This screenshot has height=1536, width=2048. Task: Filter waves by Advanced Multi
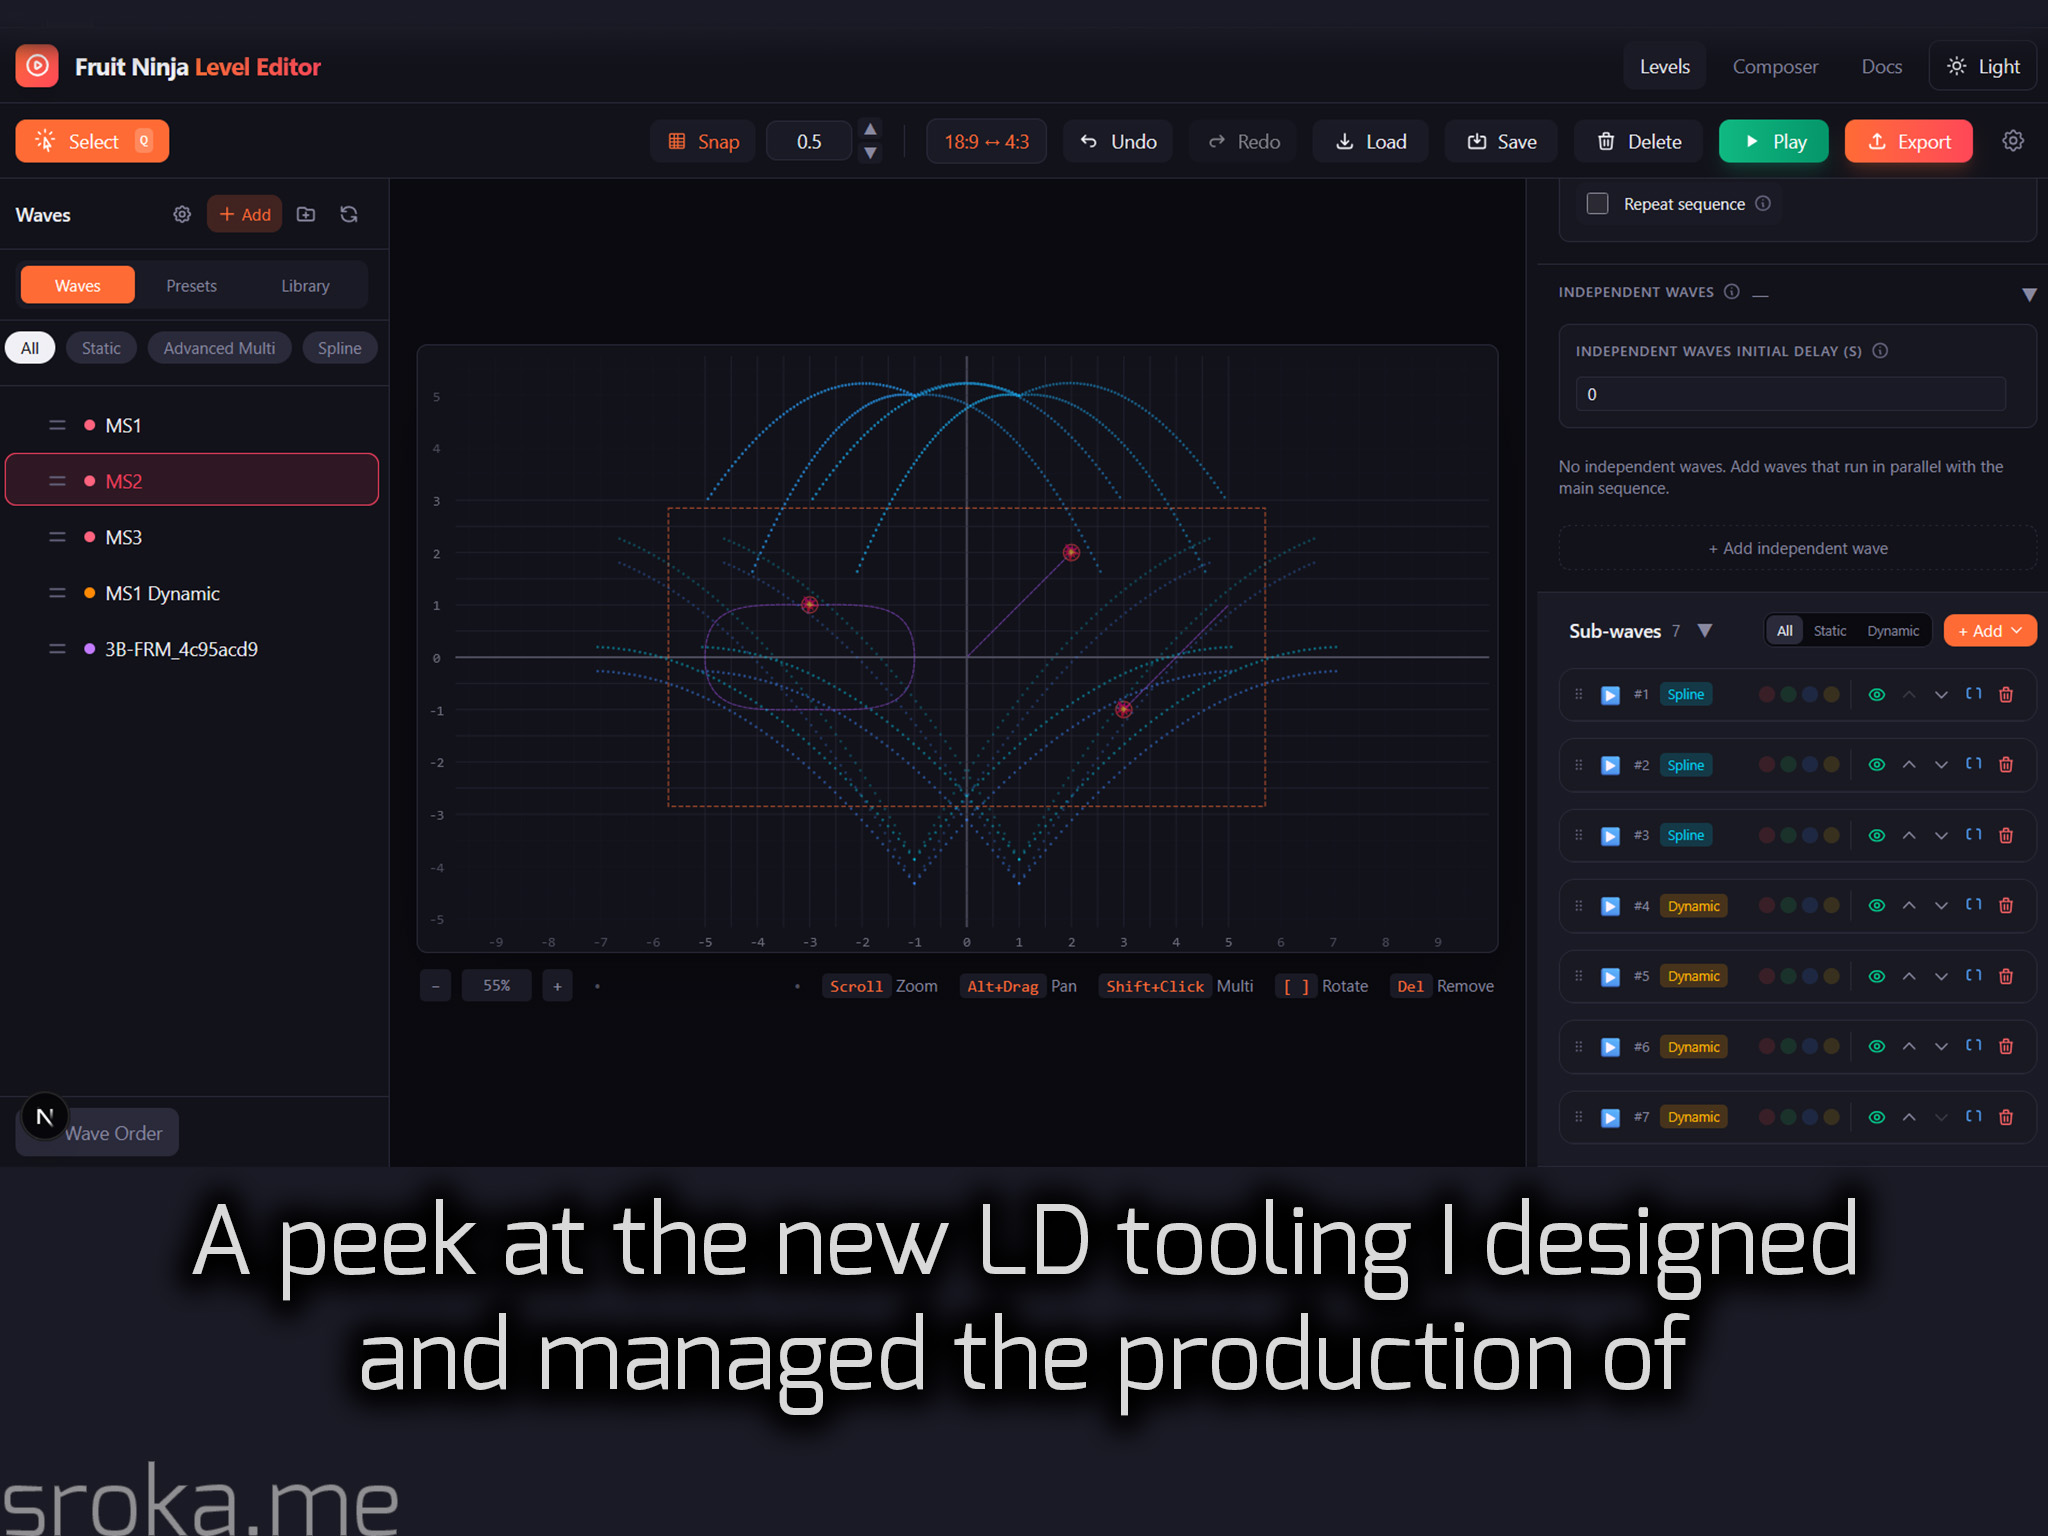coord(219,348)
